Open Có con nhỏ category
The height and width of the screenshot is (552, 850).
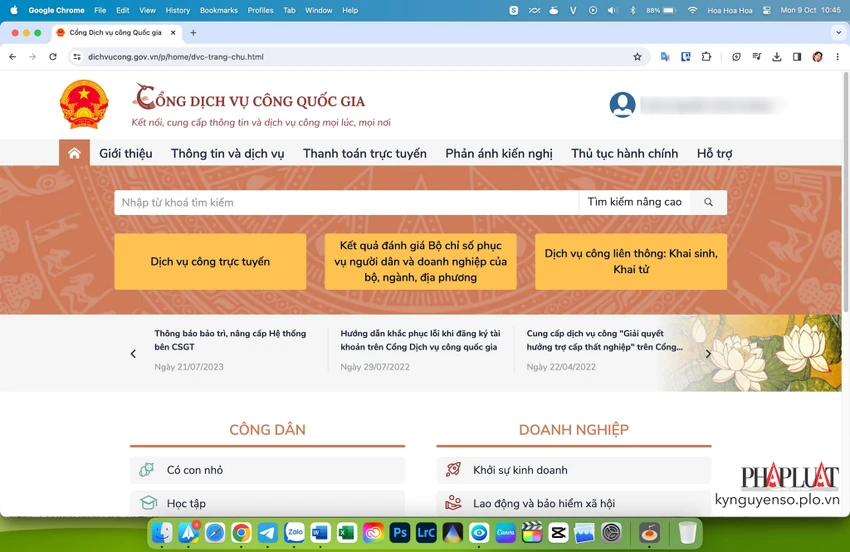268,470
